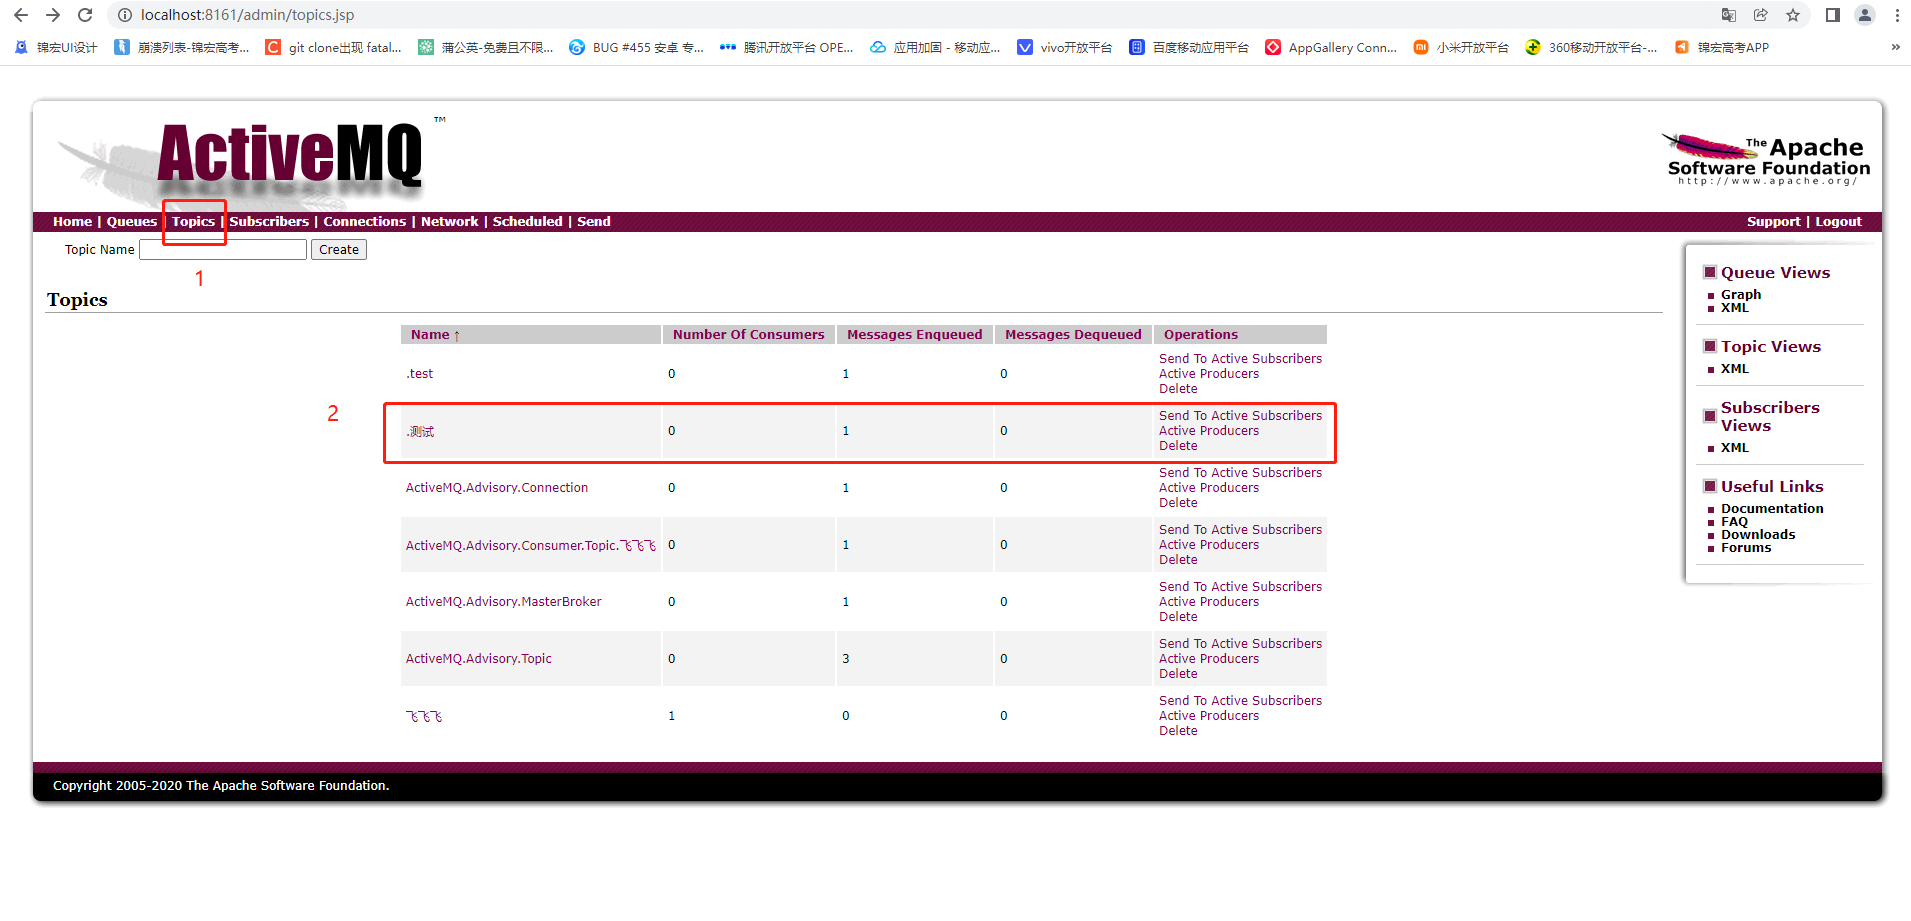Open the 蒲公英 bookmark
The width and height of the screenshot is (1911, 921).
pyautogui.click(x=485, y=47)
